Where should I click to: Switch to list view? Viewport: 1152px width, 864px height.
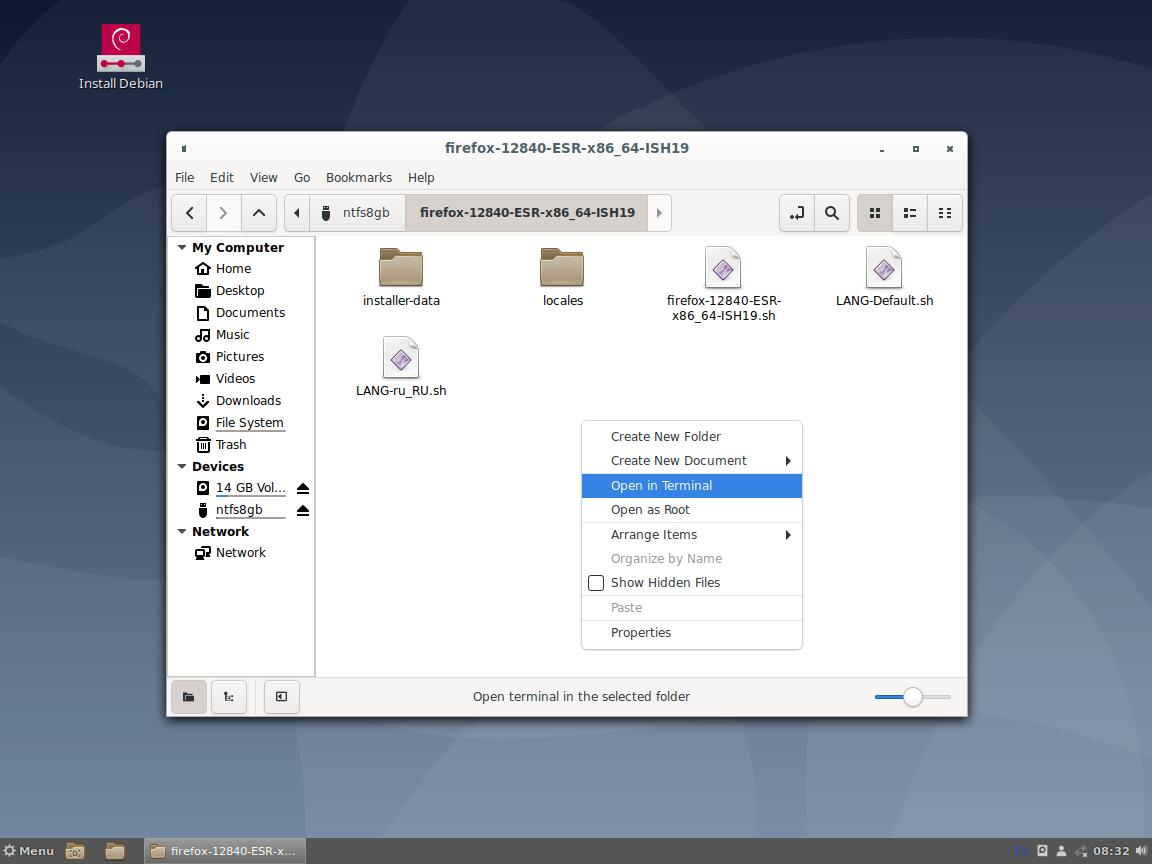[910, 213]
